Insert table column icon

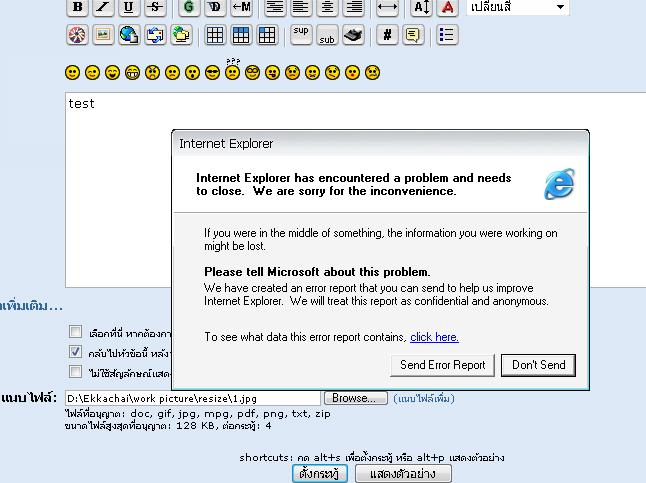pos(267,35)
